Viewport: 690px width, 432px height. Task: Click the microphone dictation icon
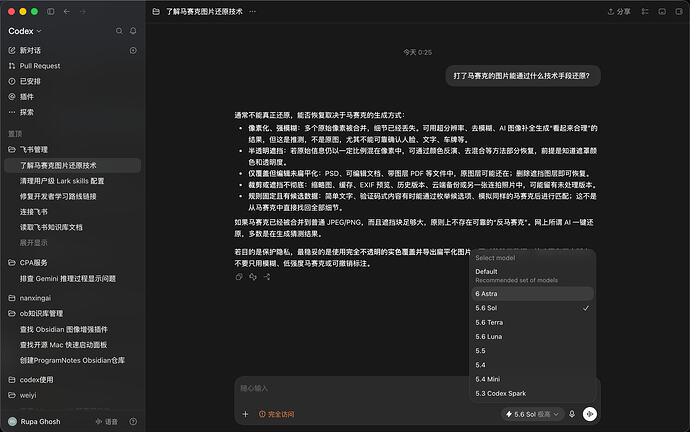(x=572, y=414)
